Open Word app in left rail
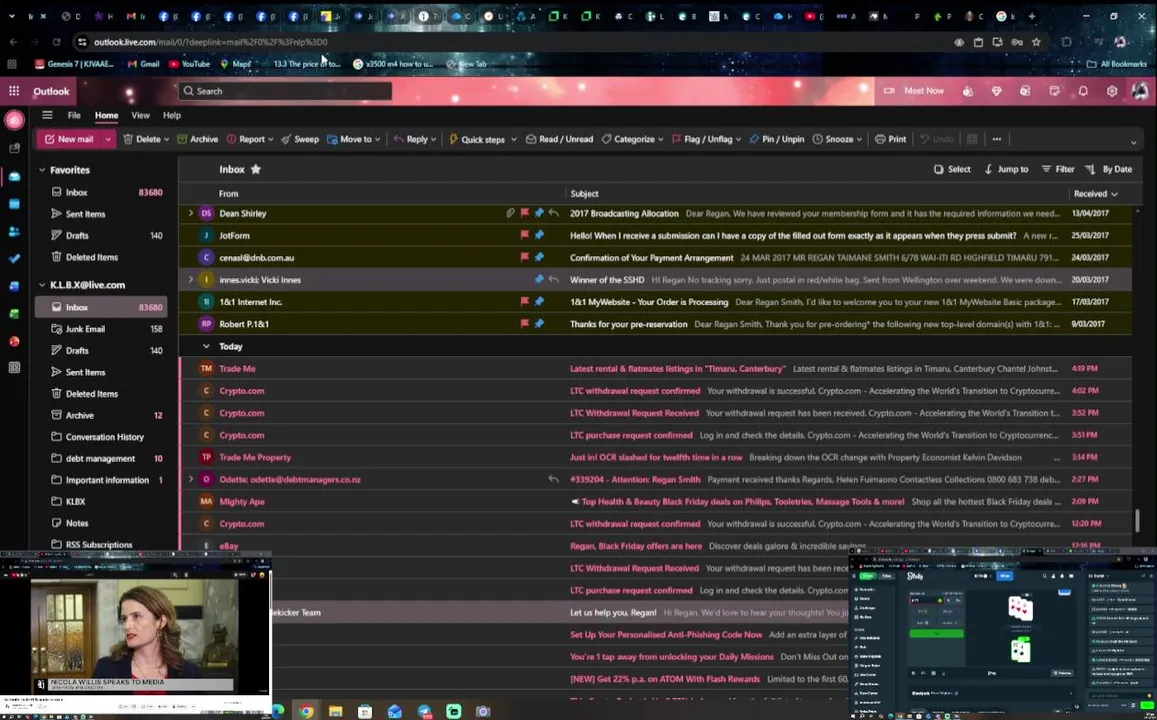1157x720 pixels. pyautogui.click(x=14, y=286)
